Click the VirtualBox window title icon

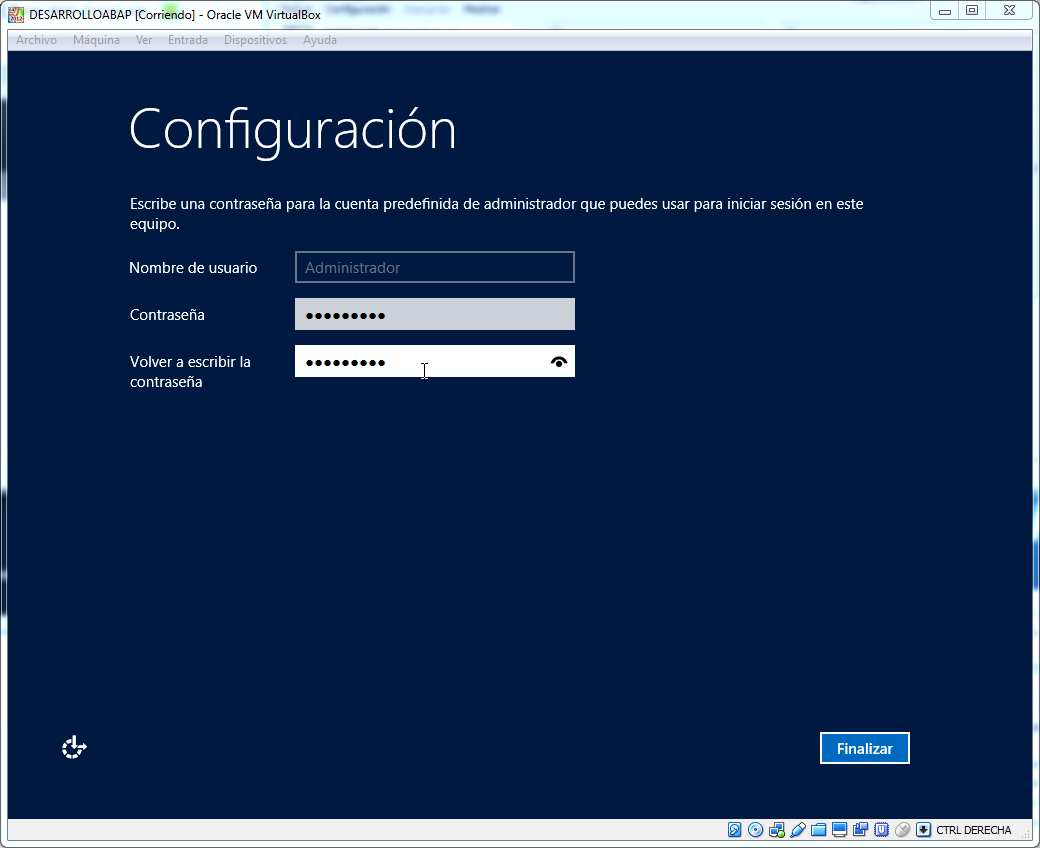16,15
